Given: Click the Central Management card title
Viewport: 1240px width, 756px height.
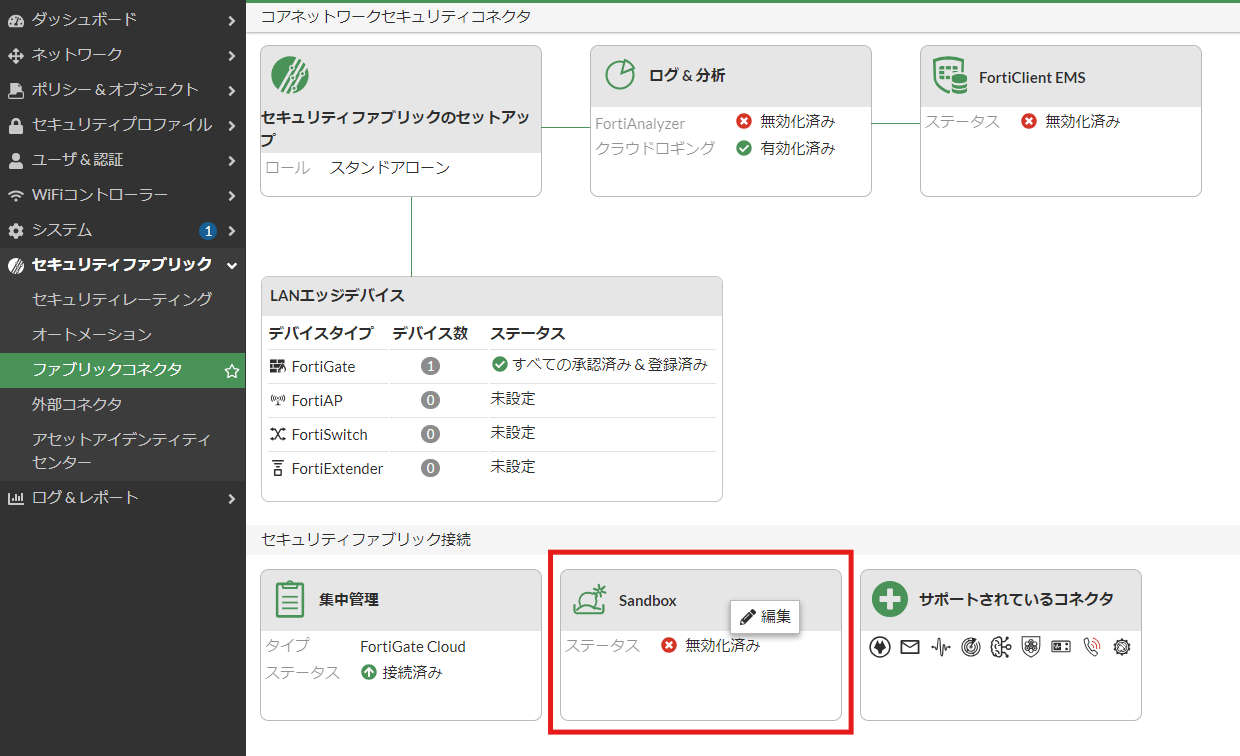Looking at the screenshot, I should click(349, 600).
